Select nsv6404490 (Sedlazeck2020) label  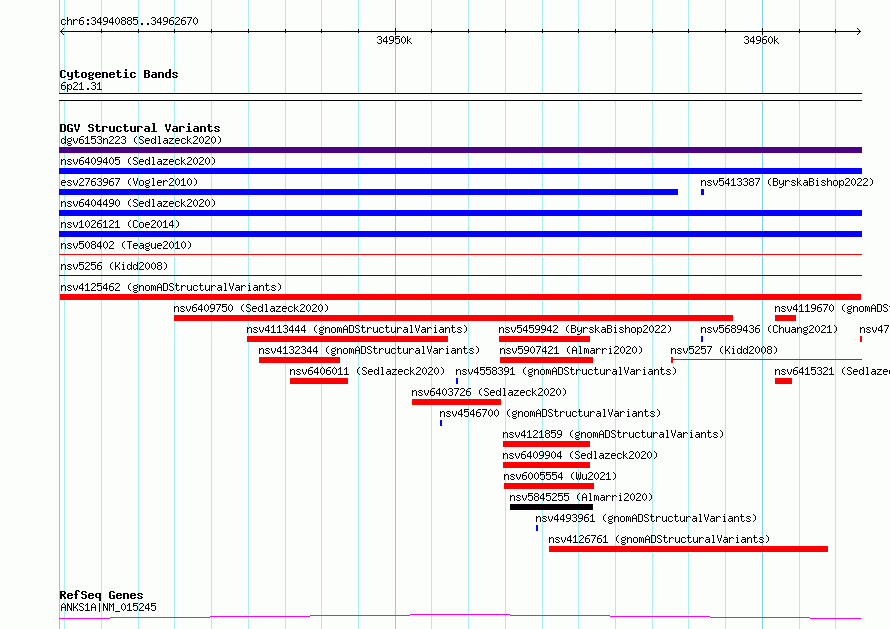[x=138, y=203]
